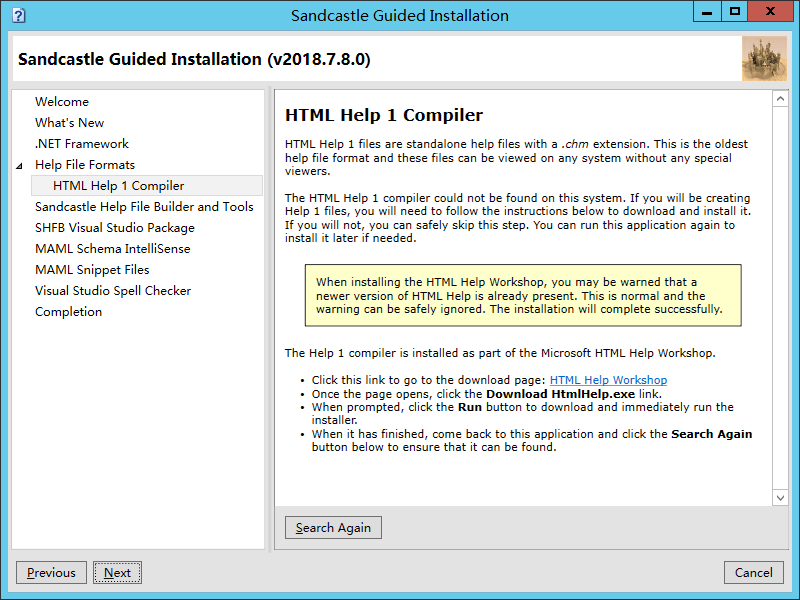Viewport: 800px width, 600px height.
Task: Click the yellow warning note box
Action: click(523, 295)
